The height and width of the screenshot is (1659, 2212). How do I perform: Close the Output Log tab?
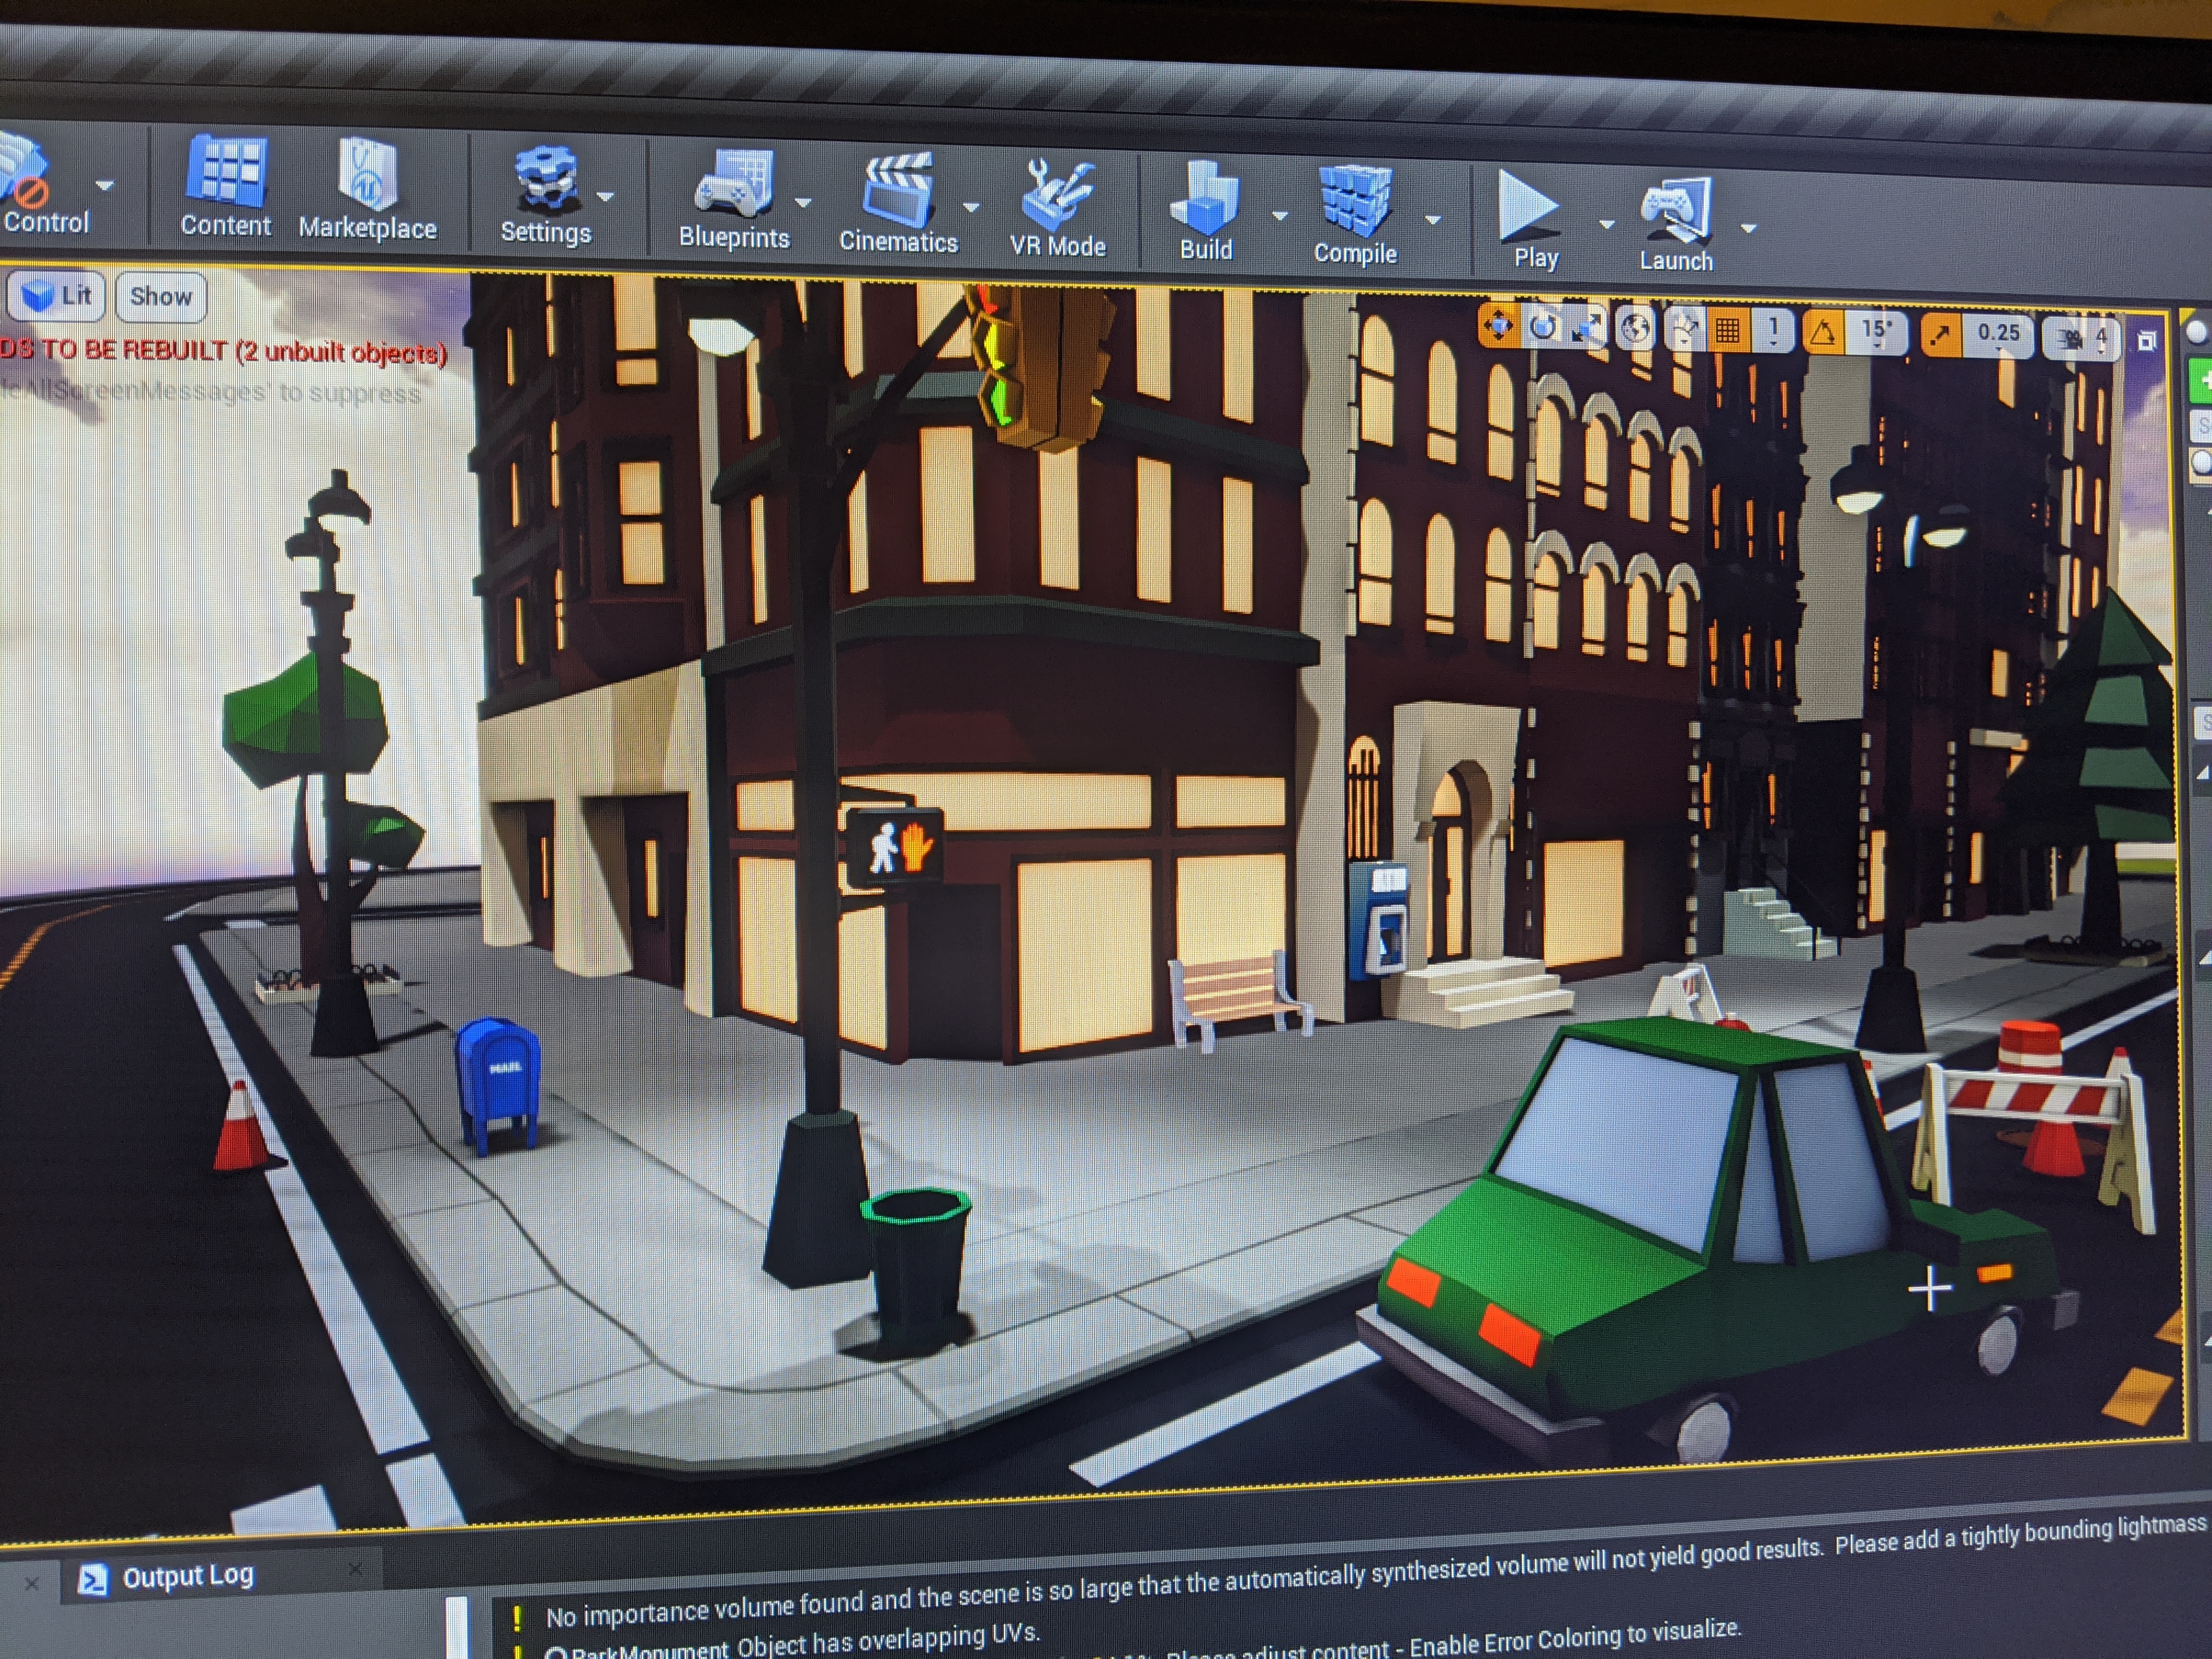(x=355, y=1569)
